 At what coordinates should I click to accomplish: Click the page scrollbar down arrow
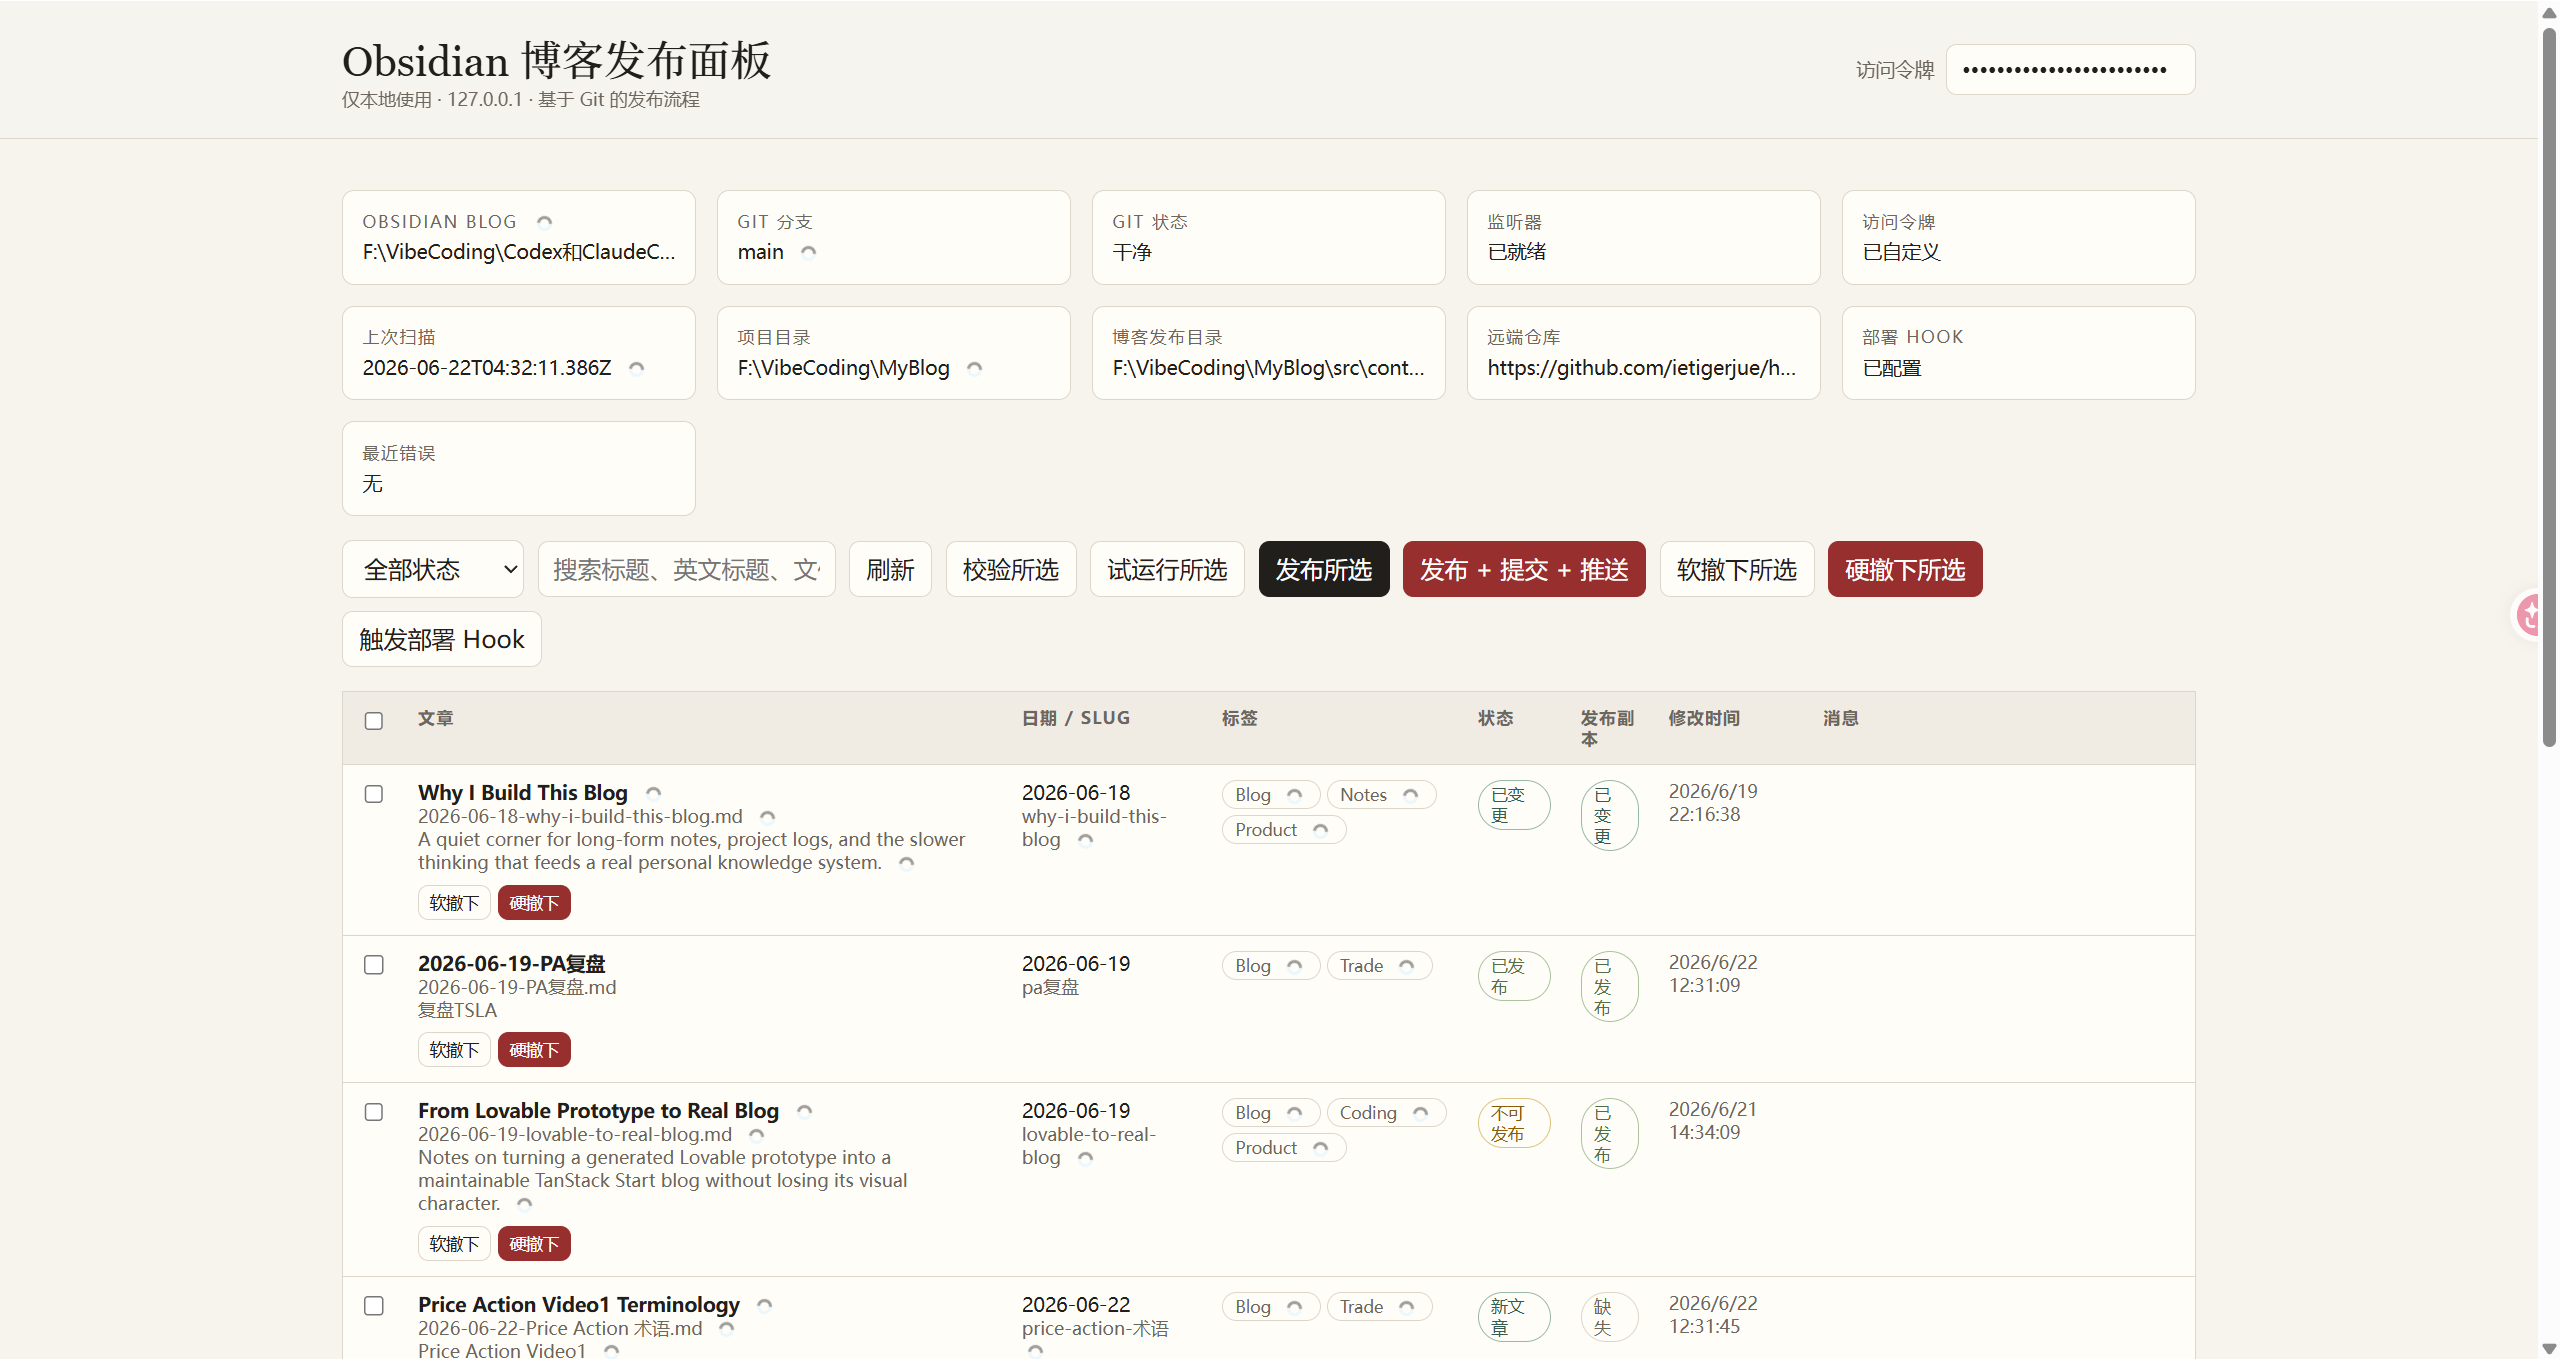pyautogui.click(x=2549, y=1348)
